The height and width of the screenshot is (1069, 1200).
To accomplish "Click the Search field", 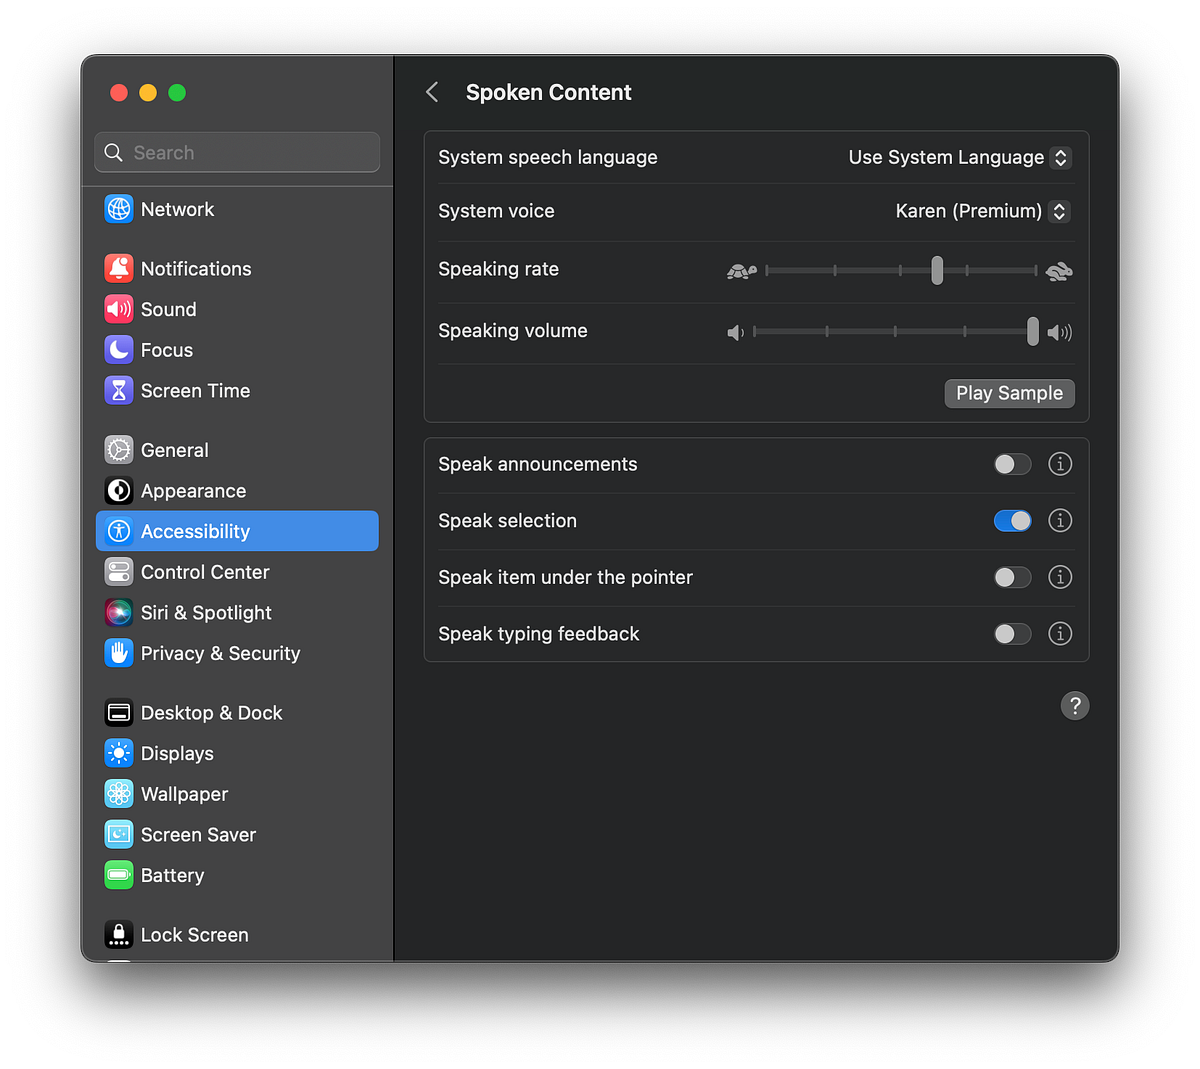I will [x=237, y=152].
